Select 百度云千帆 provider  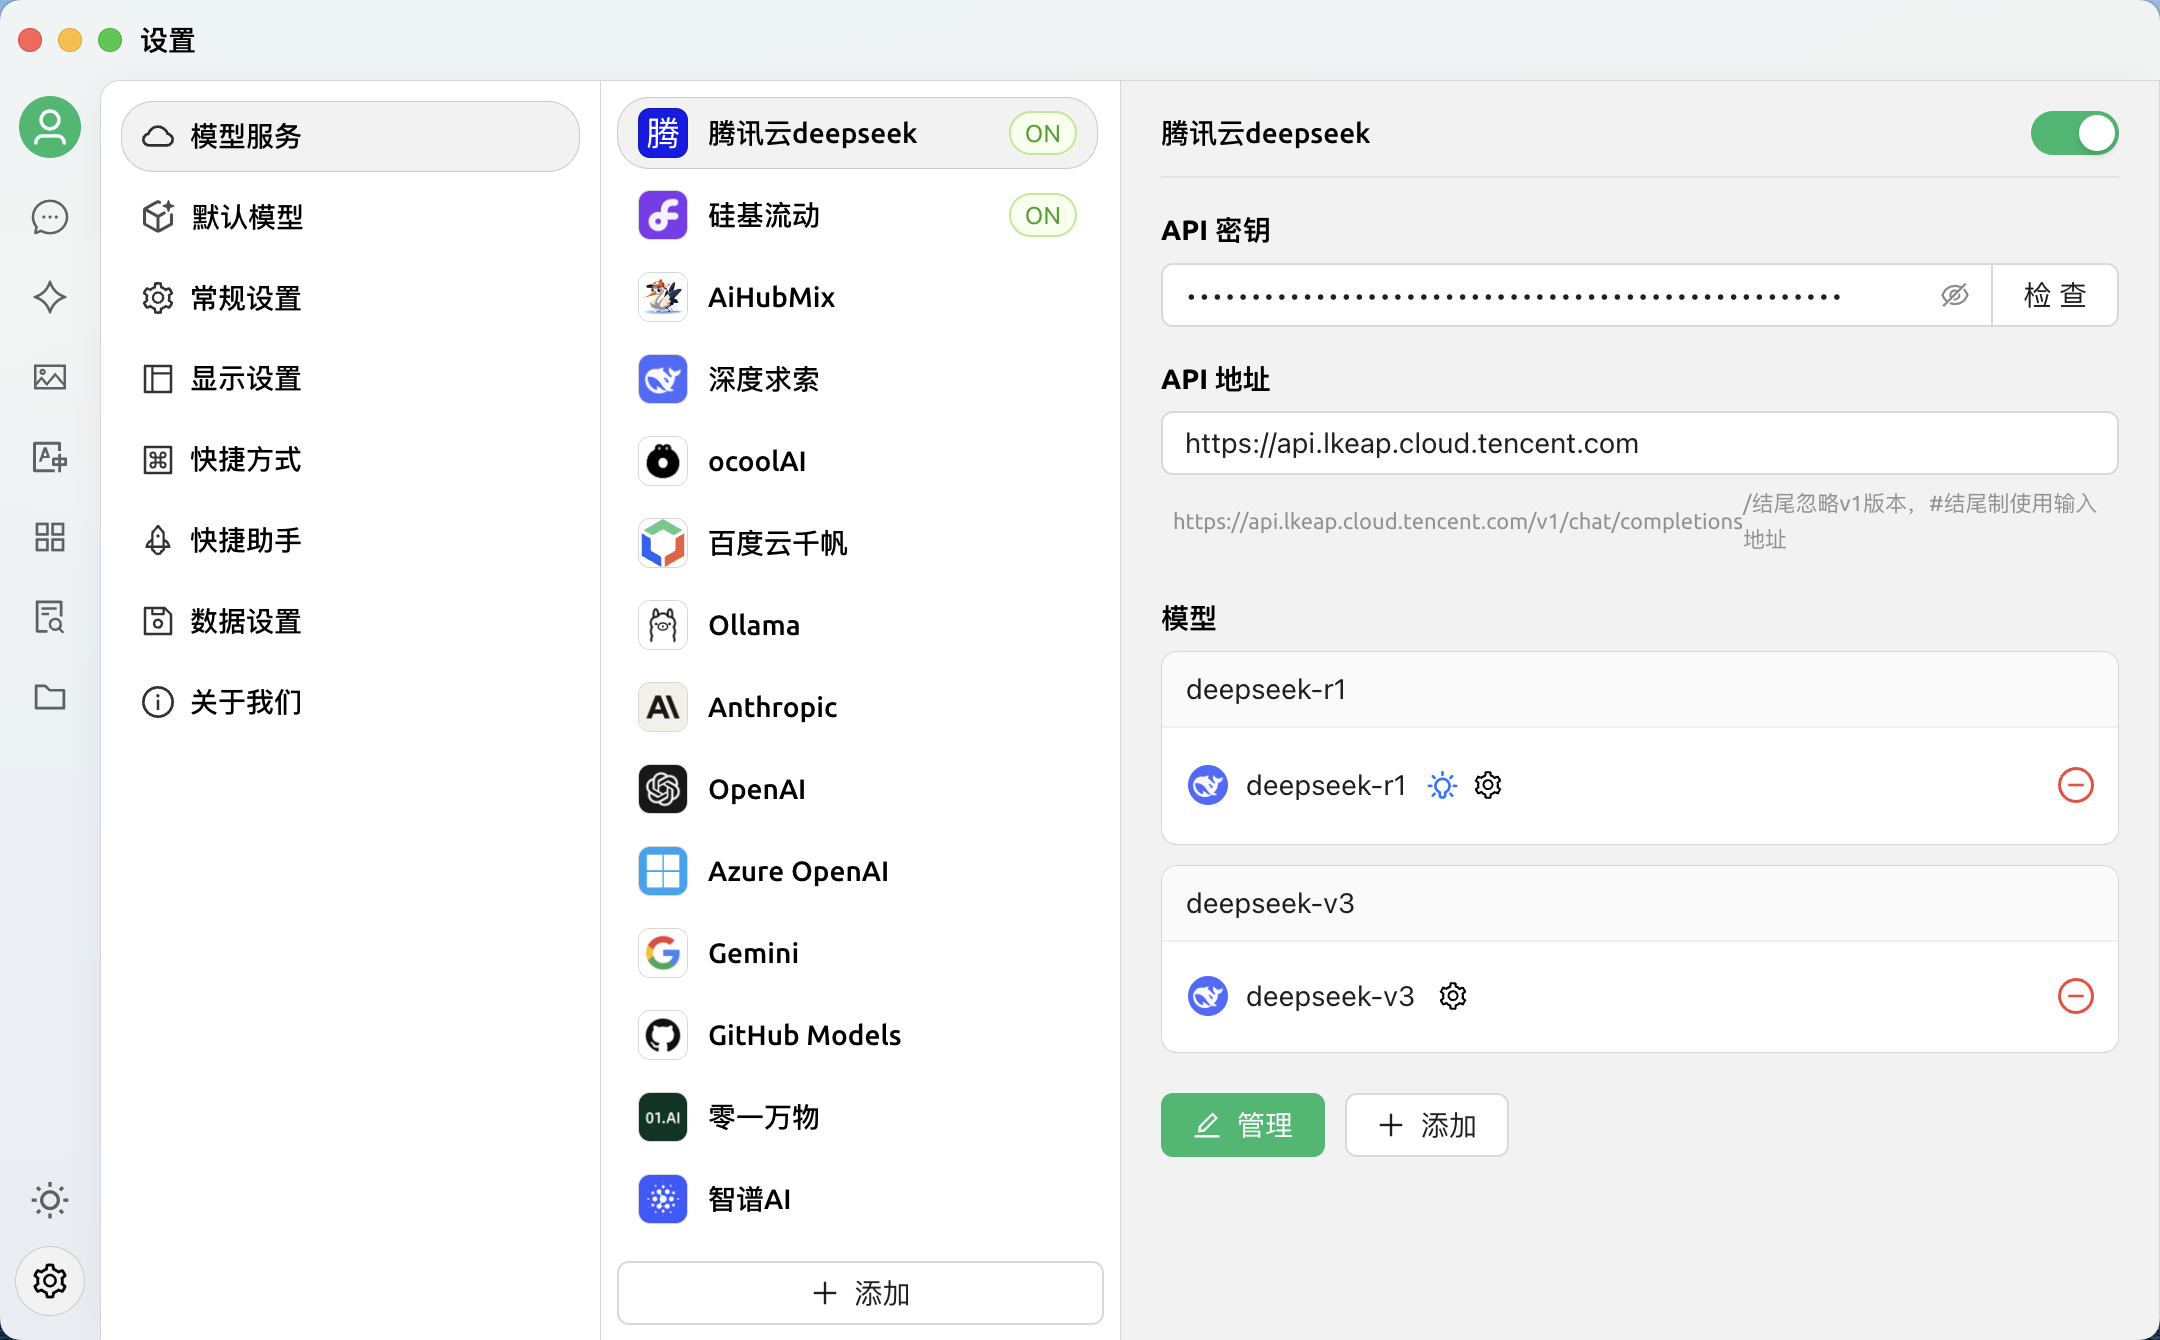(857, 543)
